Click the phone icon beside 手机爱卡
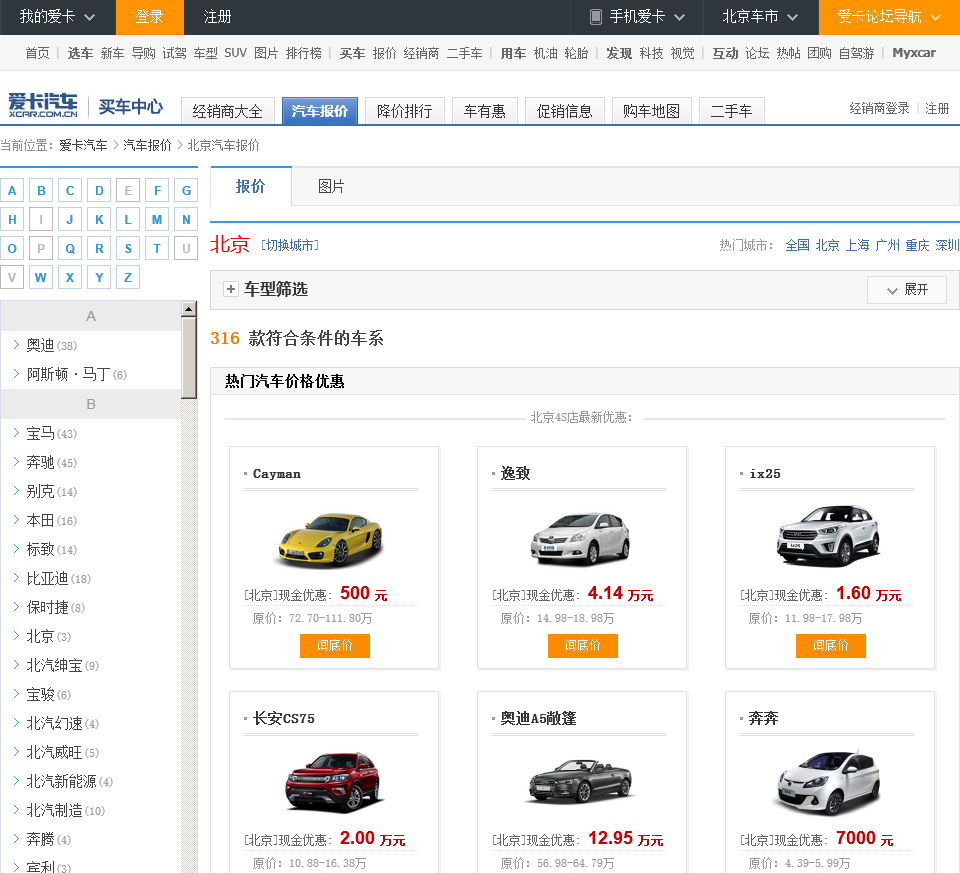This screenshot has height=873, width=960. click(596, 17)
